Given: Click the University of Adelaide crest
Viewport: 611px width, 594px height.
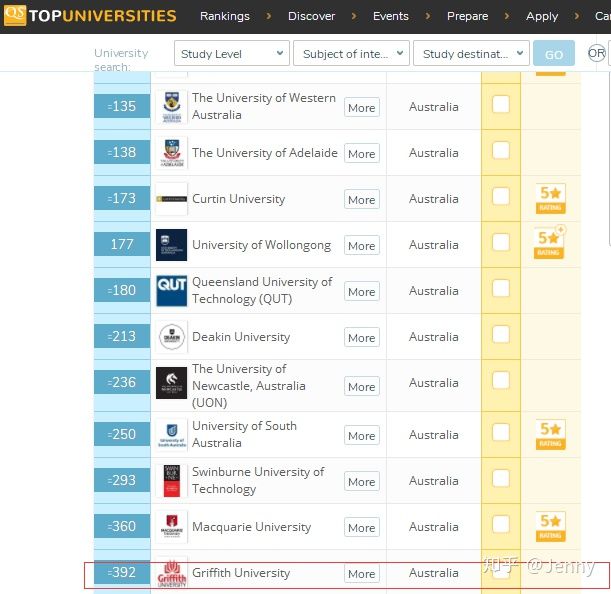Looking at the screenshot, I should (x=171, y=153).
